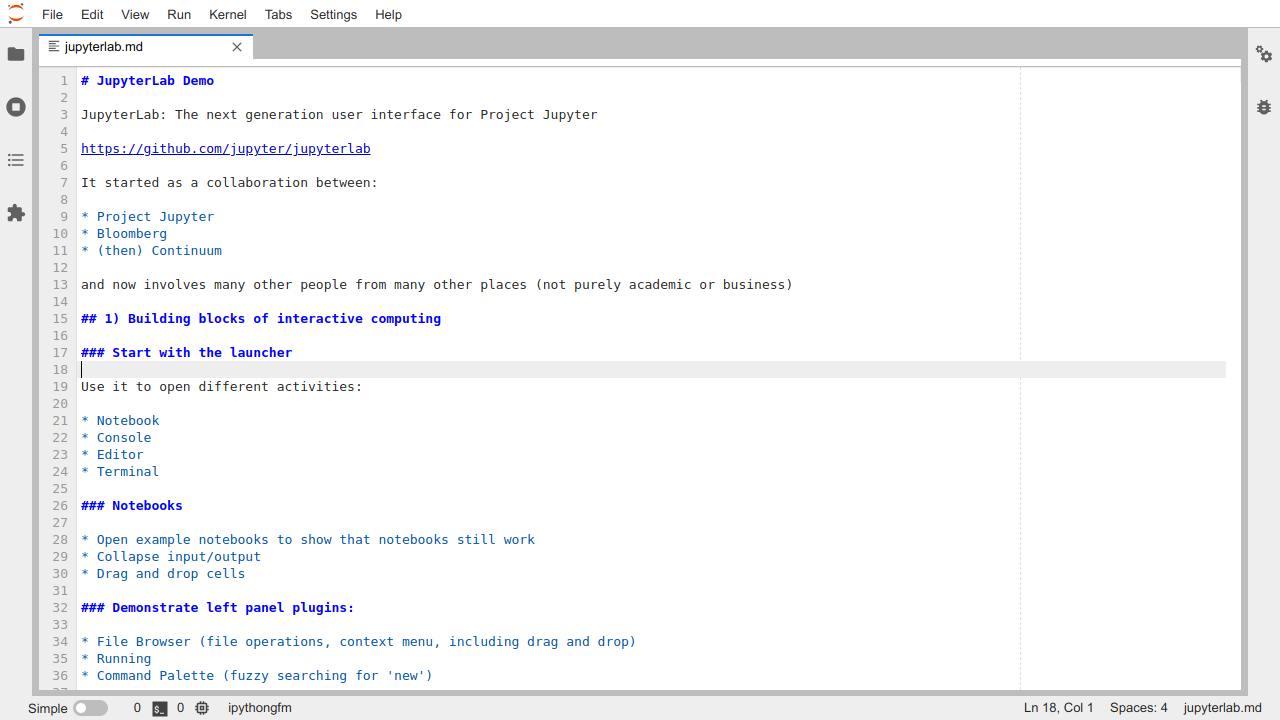Click the '* Drag and drop cells' line
The height and width of the screenshot is (720, 1280).
pyautogui.click(x=163, y=573)
